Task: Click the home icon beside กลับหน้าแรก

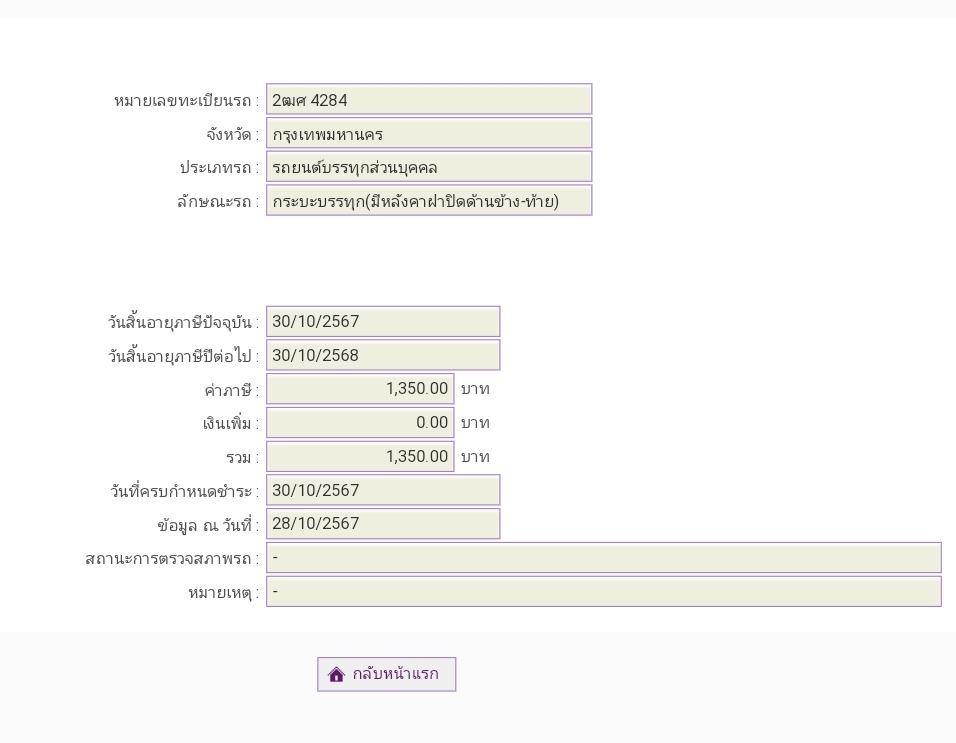Action: click(x=336, y=675)
